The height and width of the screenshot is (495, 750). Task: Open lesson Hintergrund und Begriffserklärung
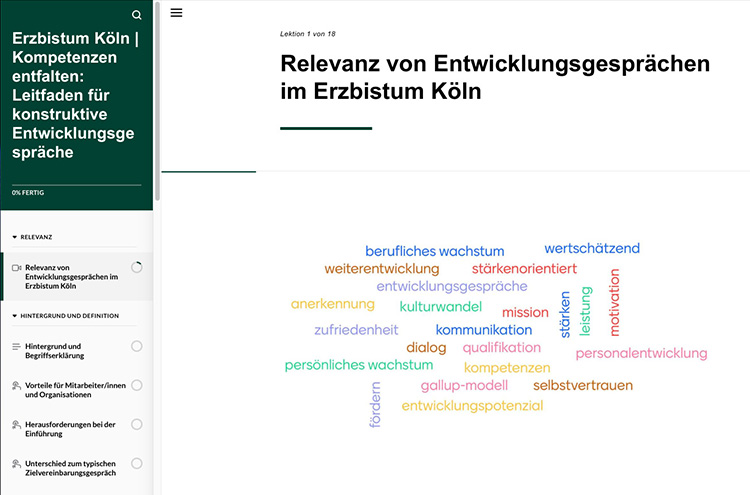coord(77,351)
